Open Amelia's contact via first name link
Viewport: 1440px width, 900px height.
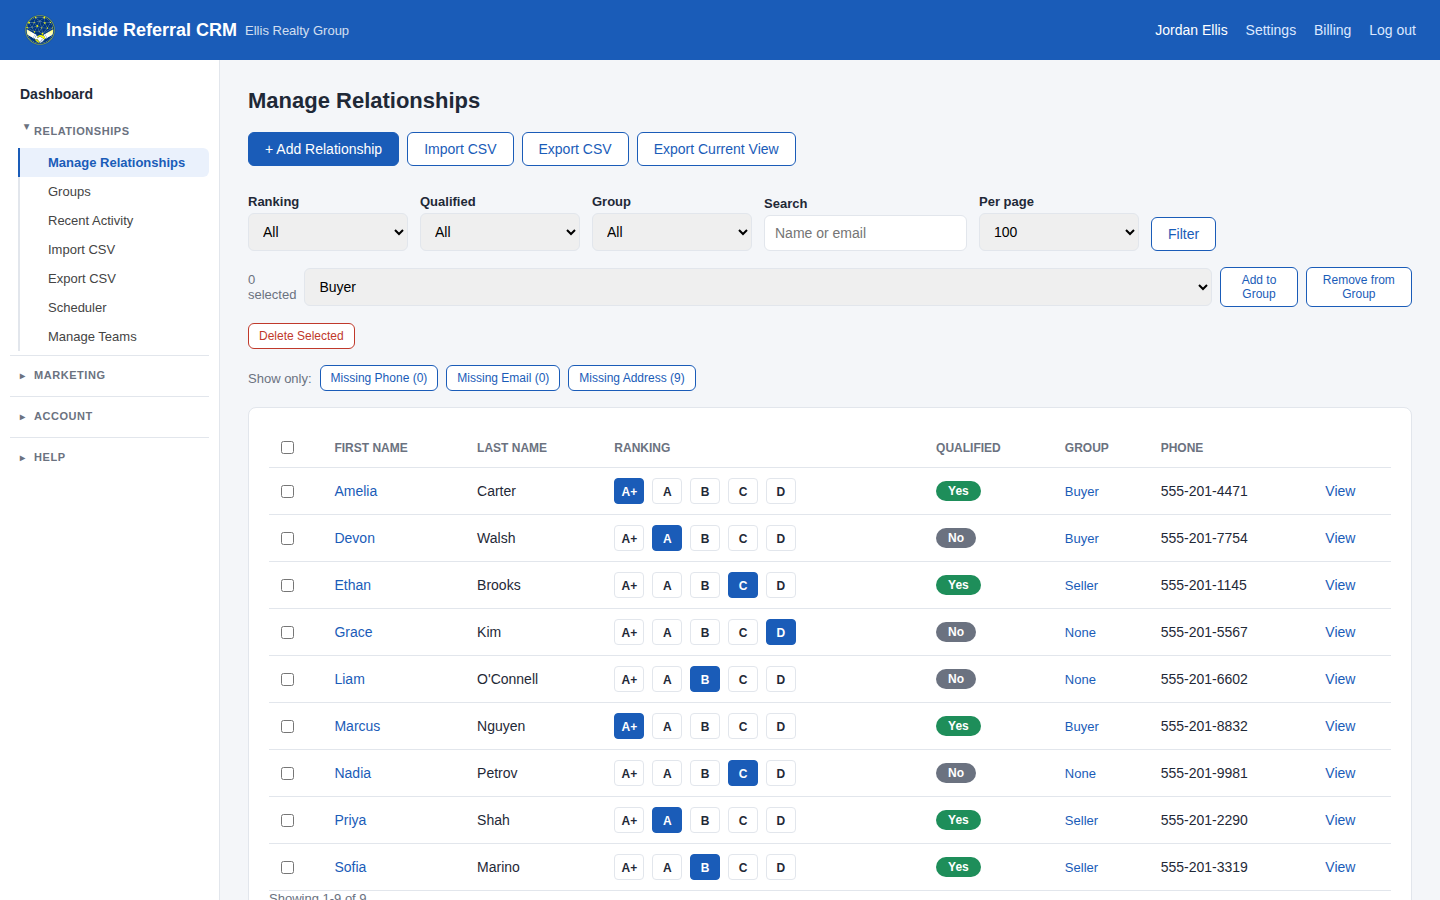click(356, 491)
